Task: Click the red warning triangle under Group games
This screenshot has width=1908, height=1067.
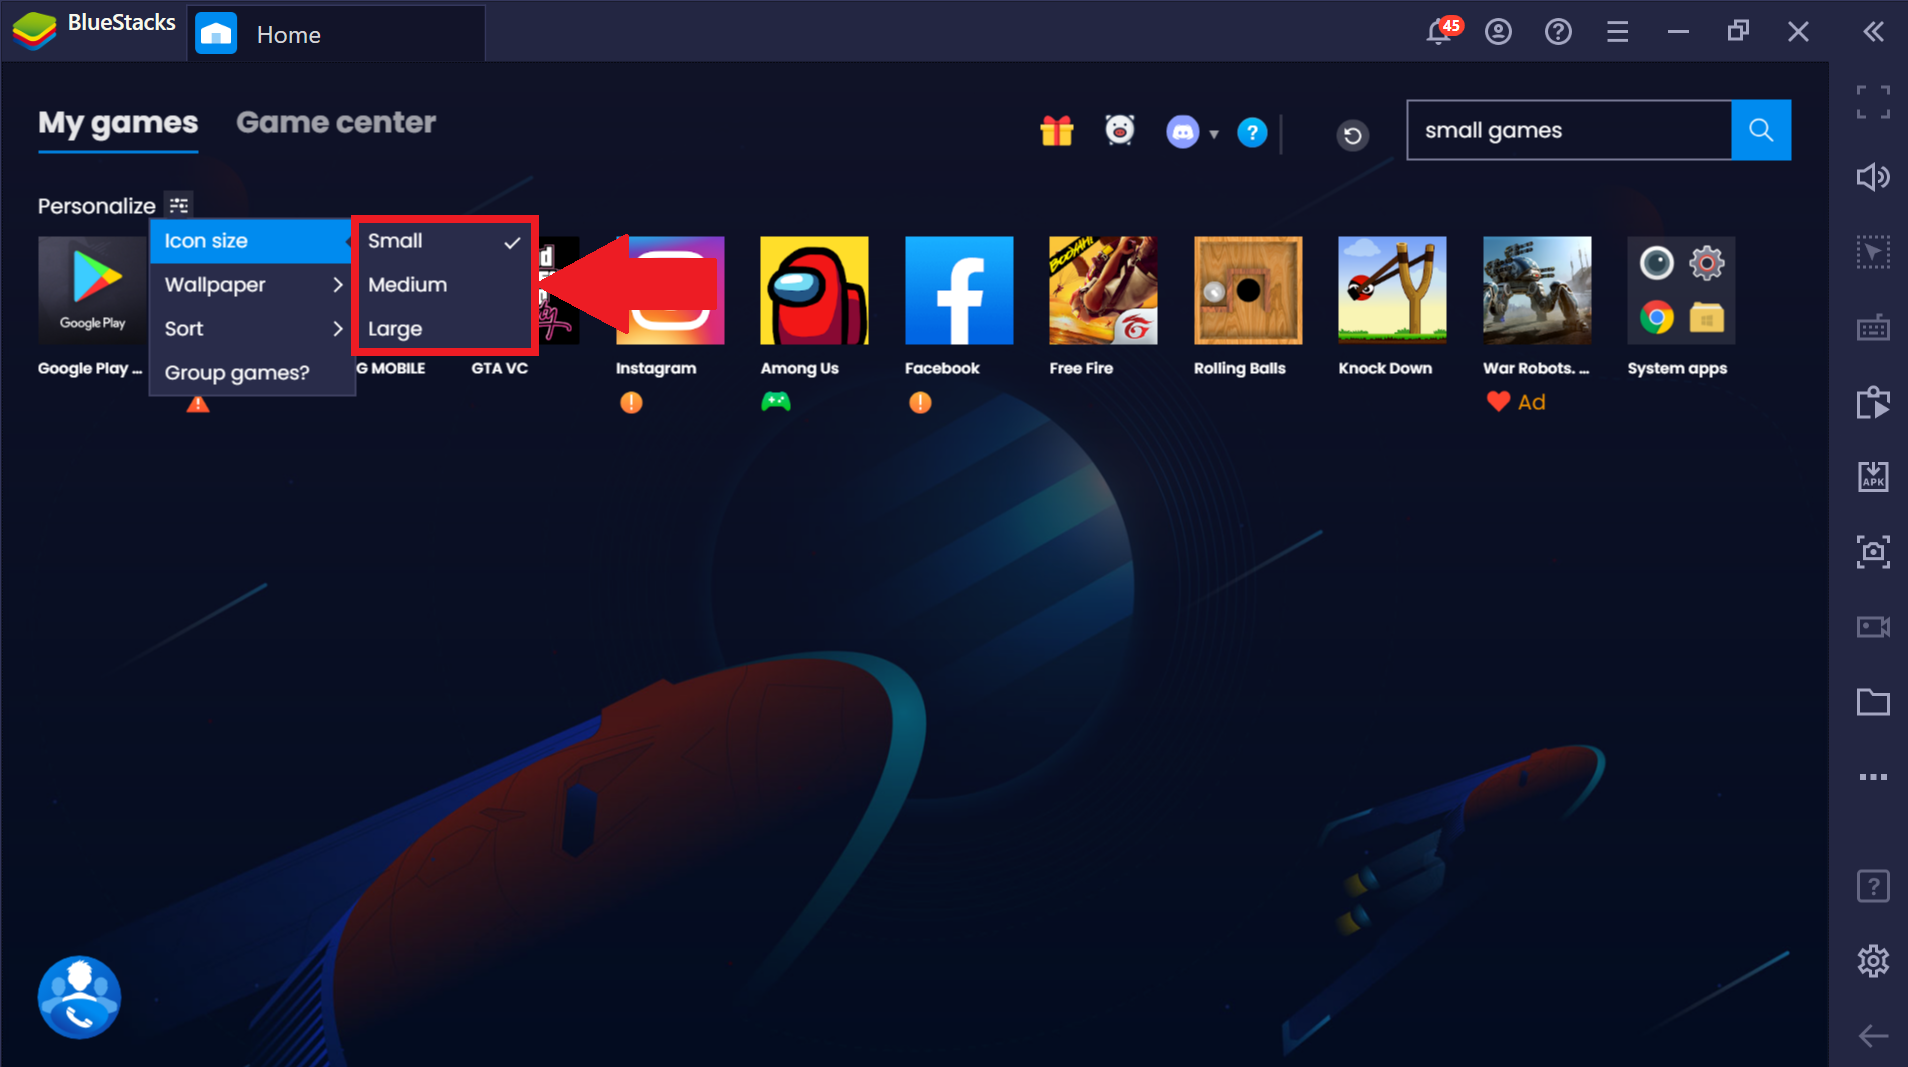Action: (198, 404)
